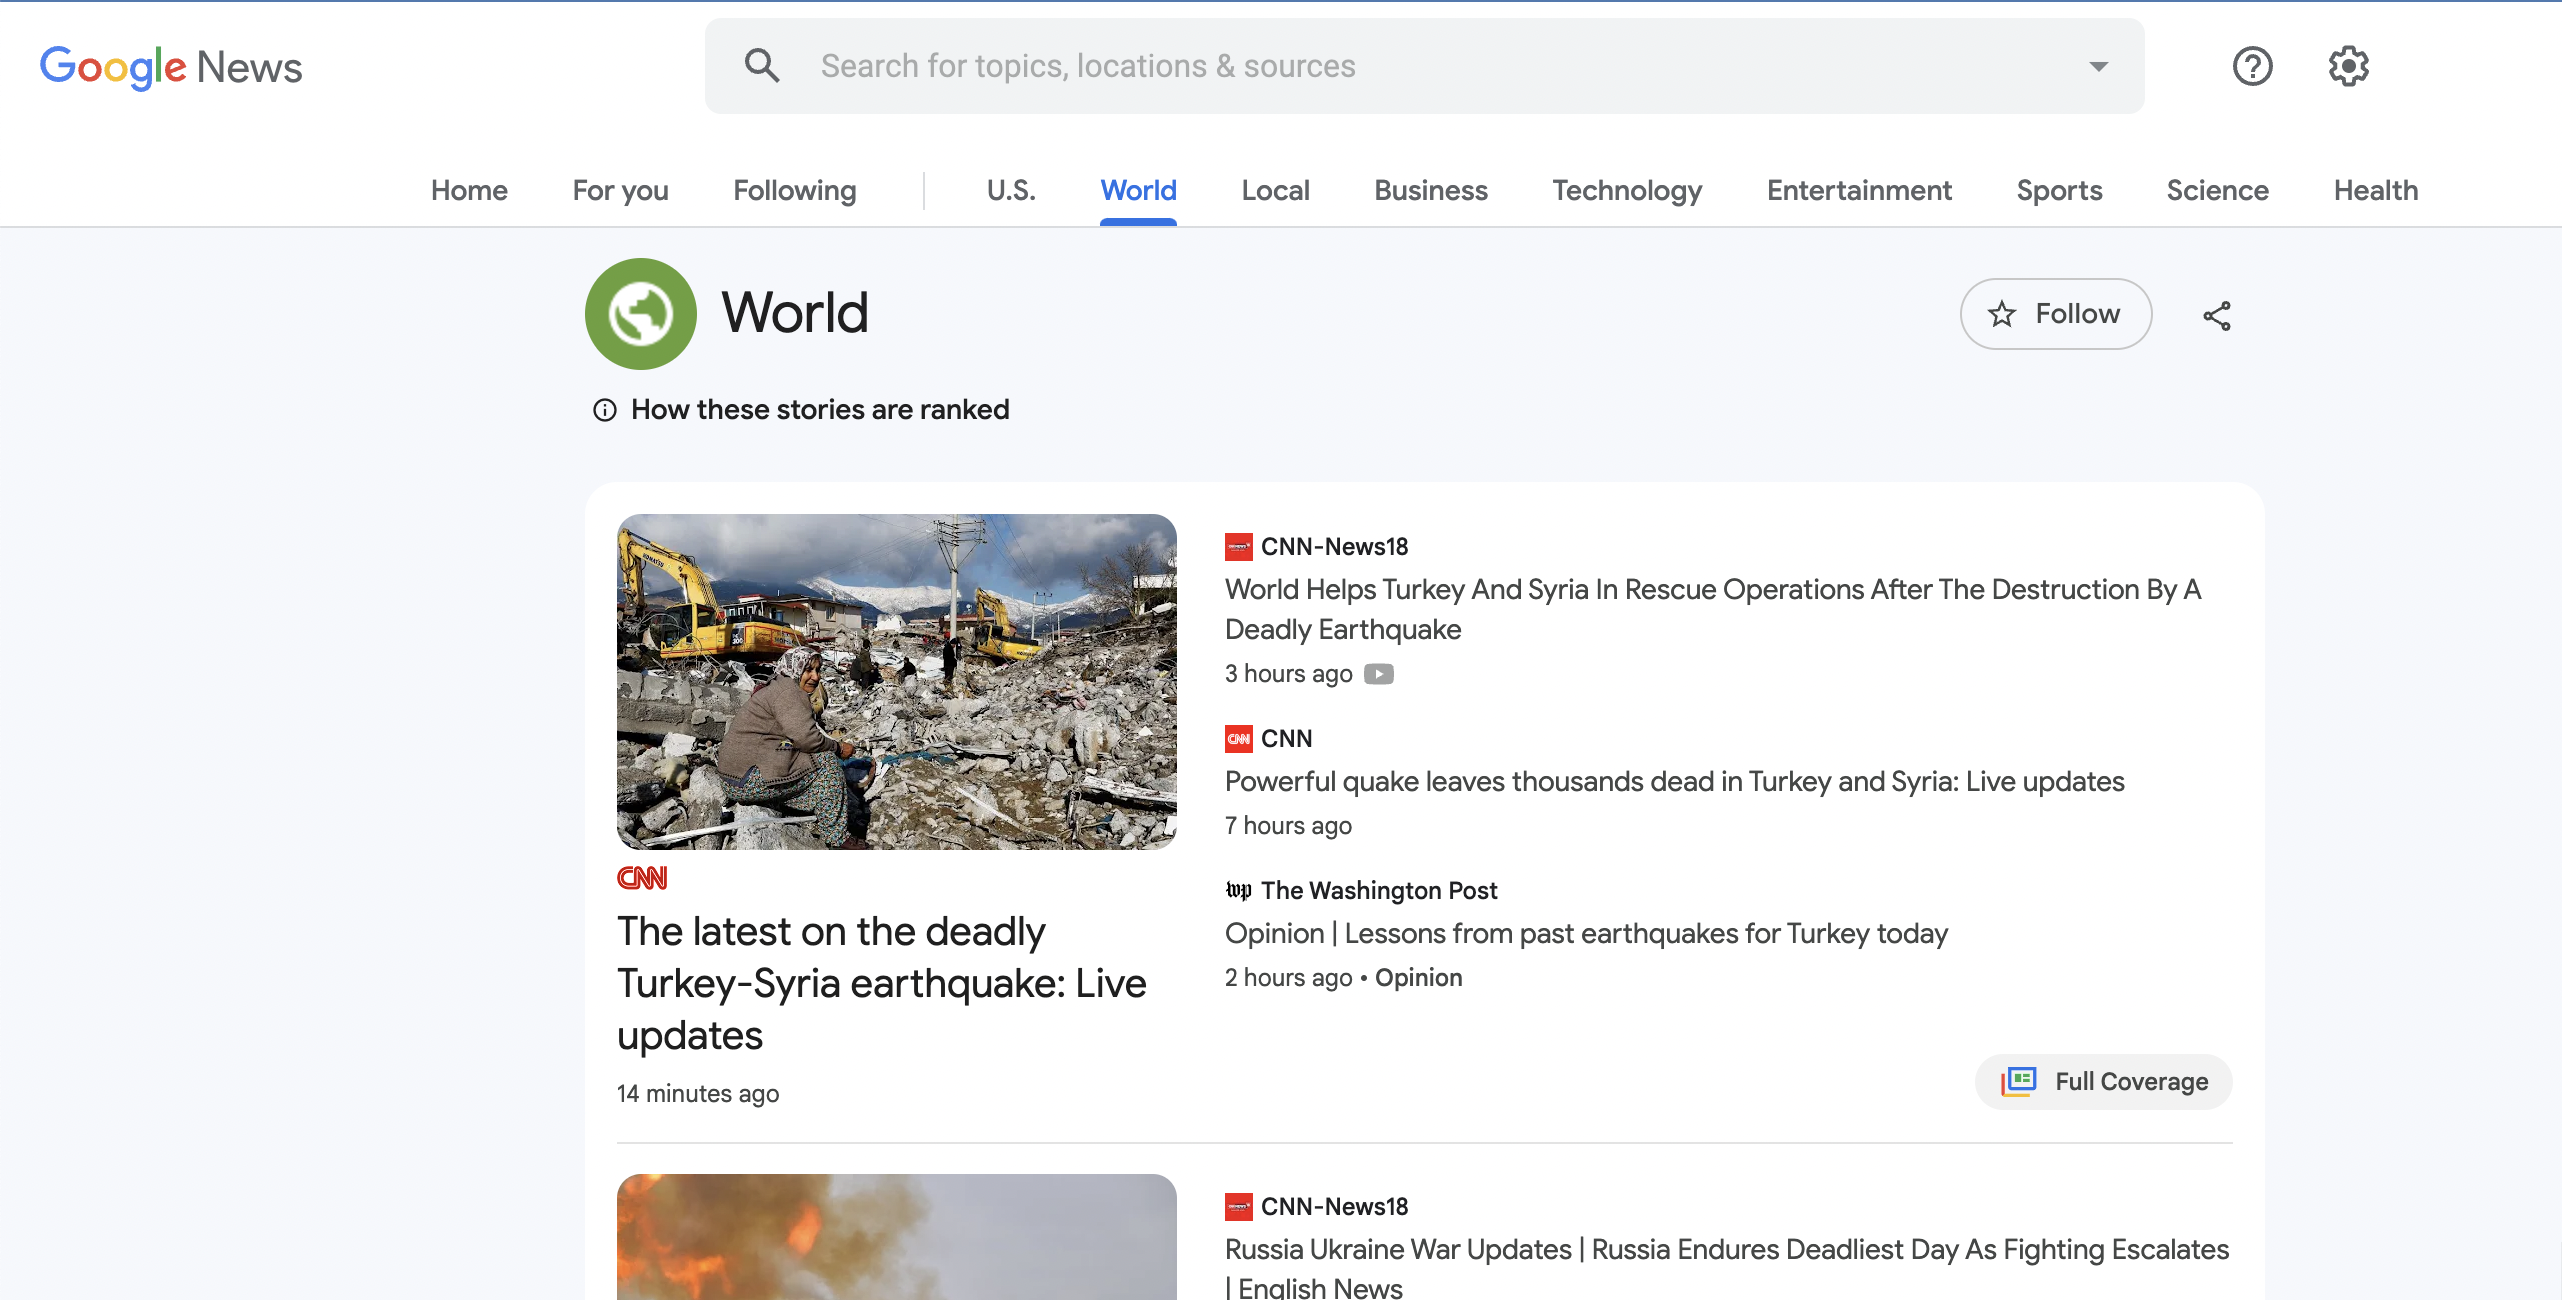This screenshot has width=2562, height=1300.
Task: Click the info icon near ranking text
Action: point(605,410)
